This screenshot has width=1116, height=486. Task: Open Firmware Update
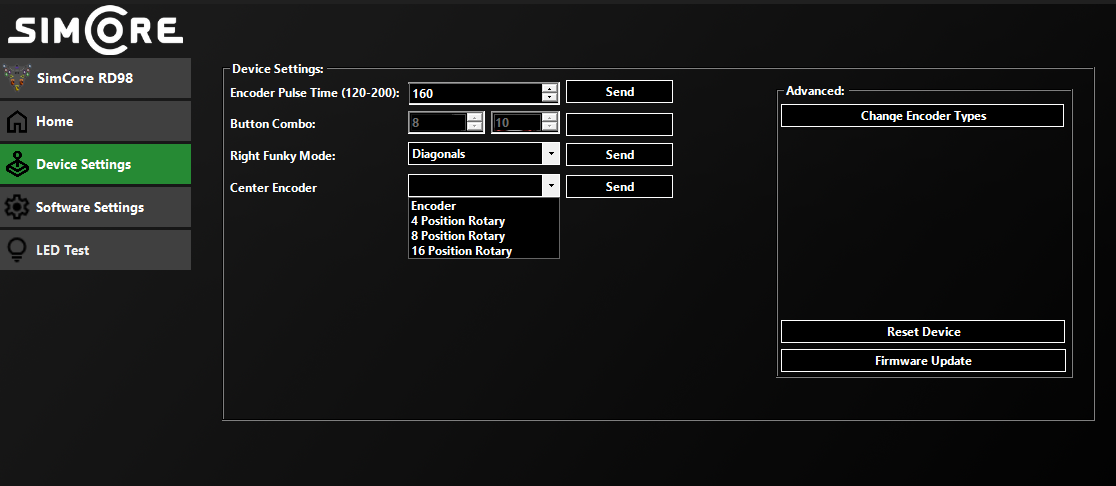pos(923,361)
